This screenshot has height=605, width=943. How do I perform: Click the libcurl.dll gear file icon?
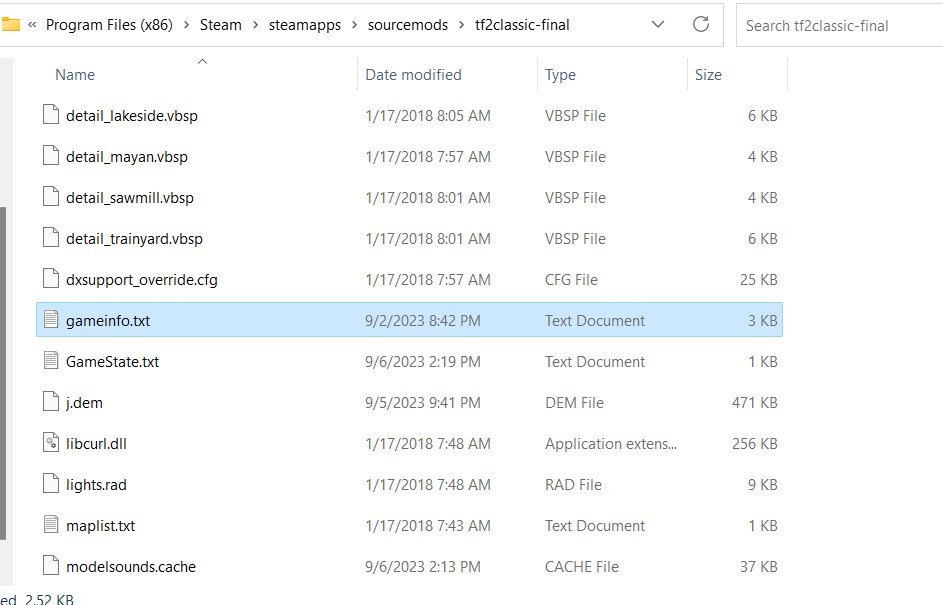click(x=51, y=443)
